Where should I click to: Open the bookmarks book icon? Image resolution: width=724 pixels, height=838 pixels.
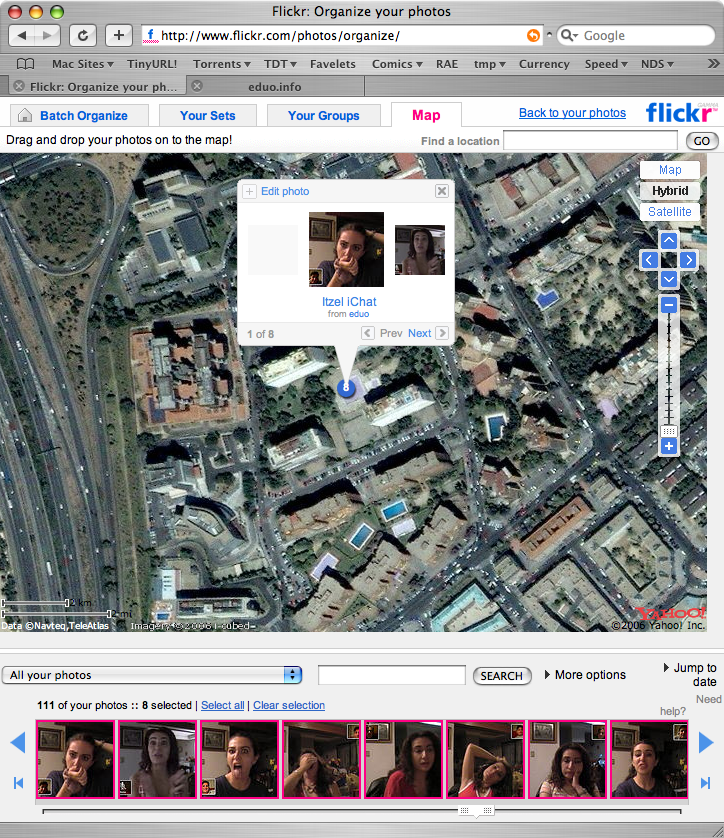coord(25,64)
